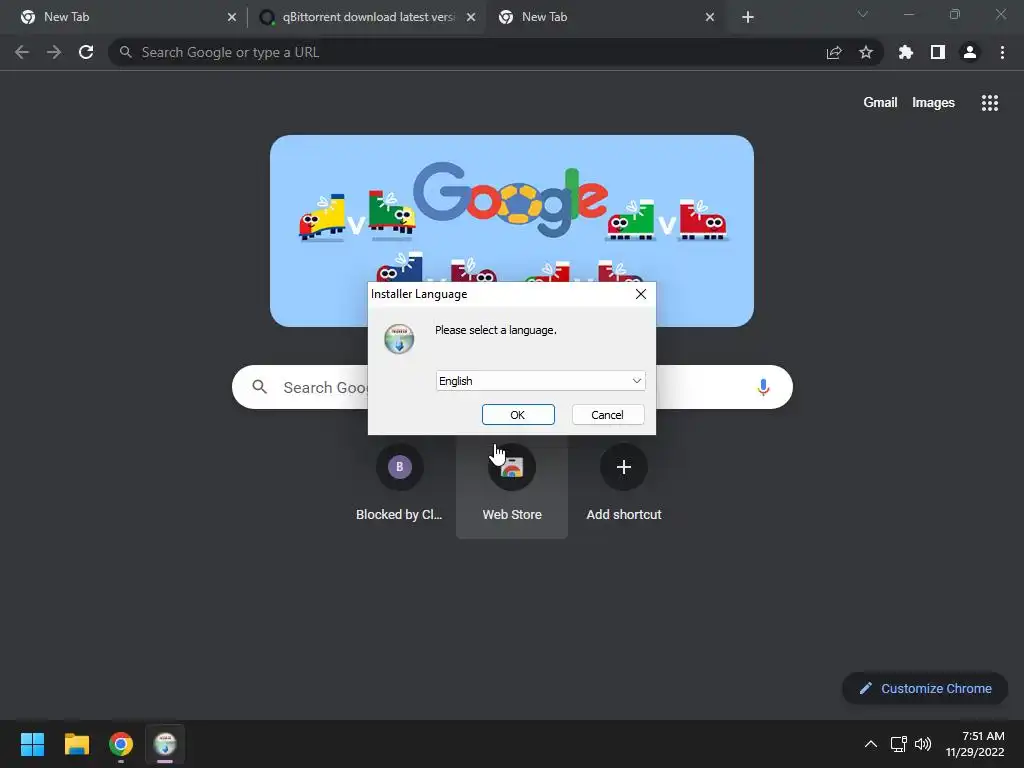Toggle the Chrome side panel
Viewport: 1024px width, 768px height.
point(938,52)
